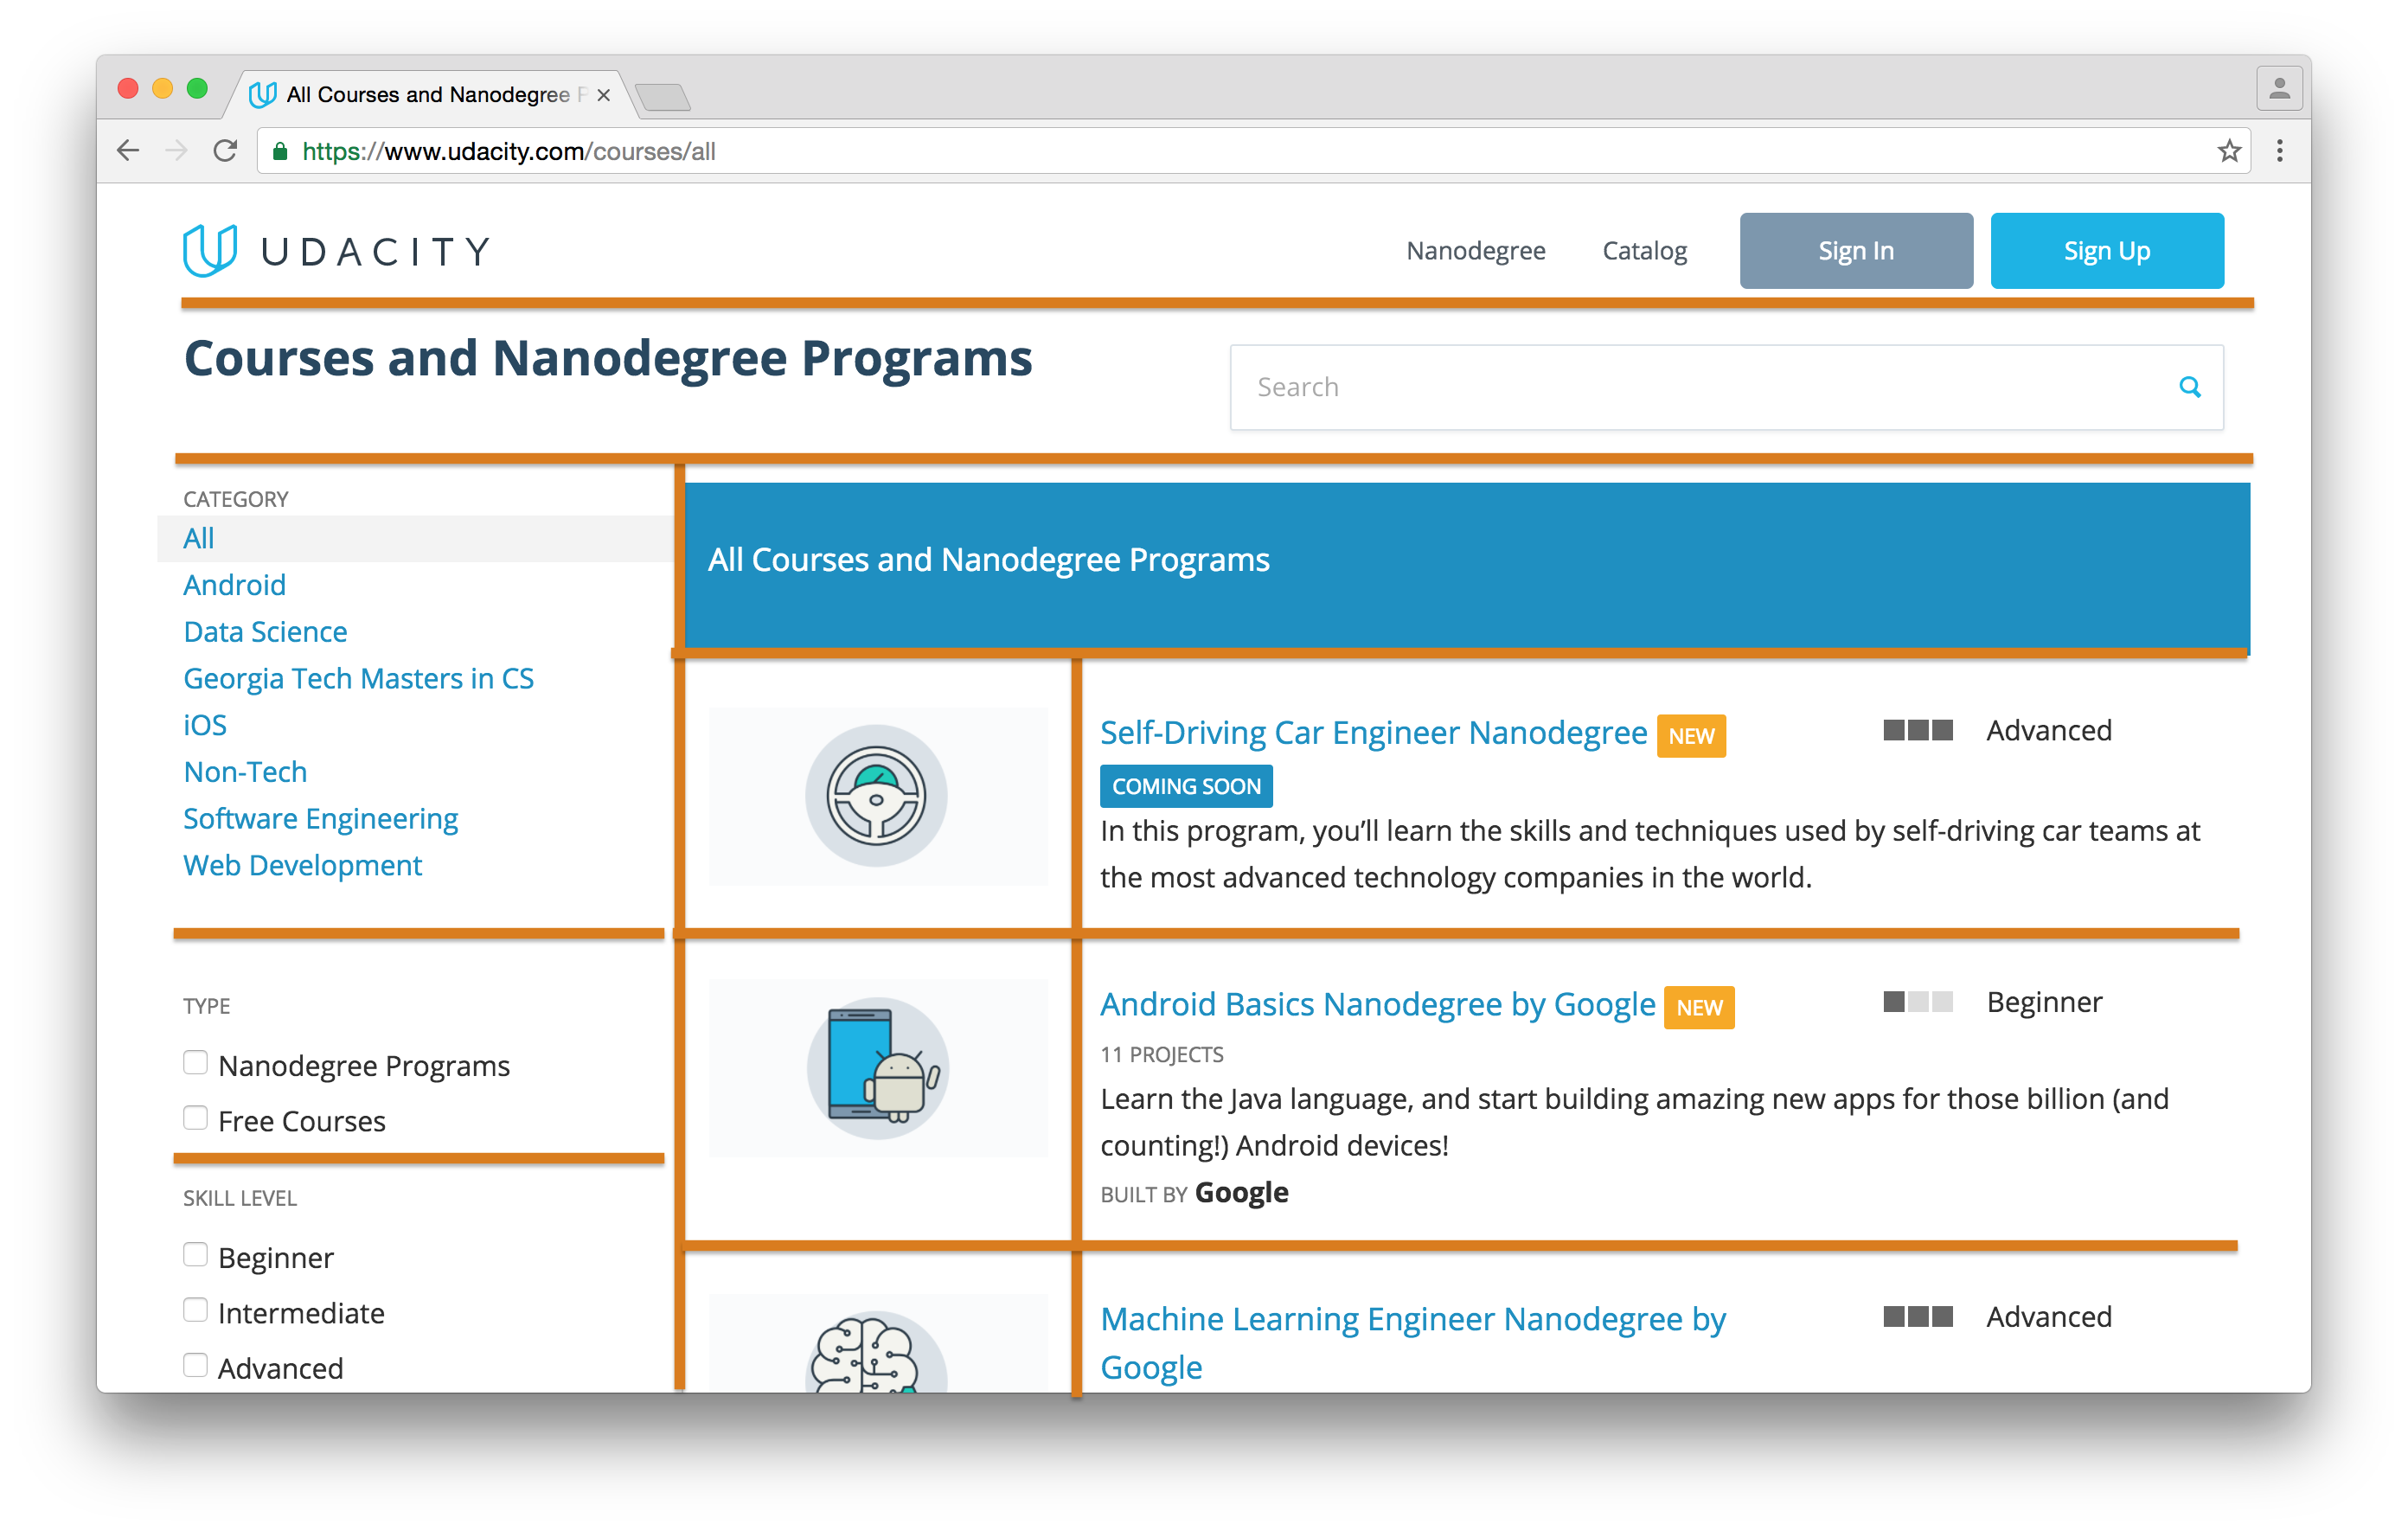Click the All Courses and Nanodegree Programs banner
The width and height of the screenshot is (2408, 1531).
click(x=1467, y=565)
